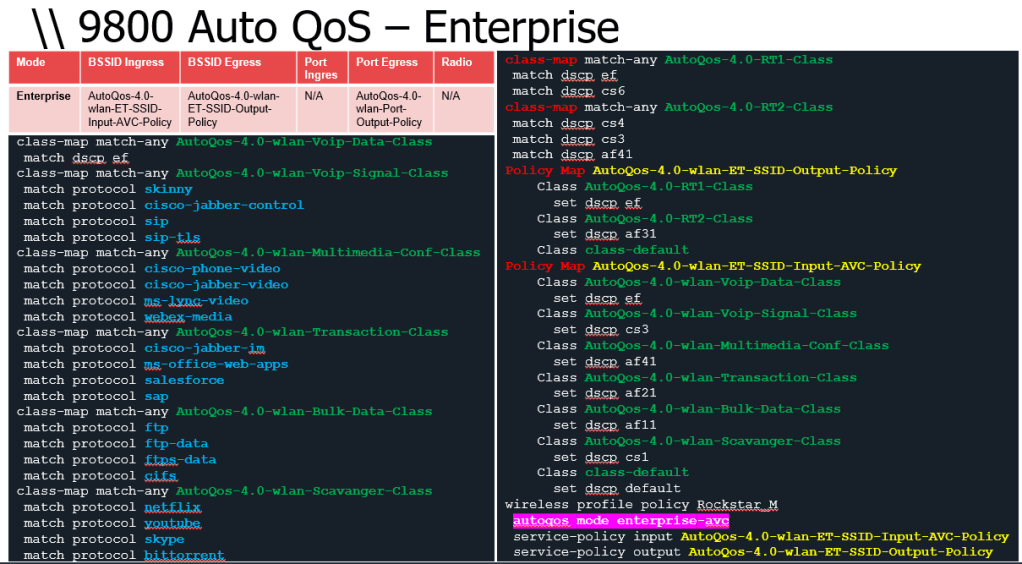Select the cisco-jabber-control protocol text
The image size is (1022, 564).
point(224,205)
